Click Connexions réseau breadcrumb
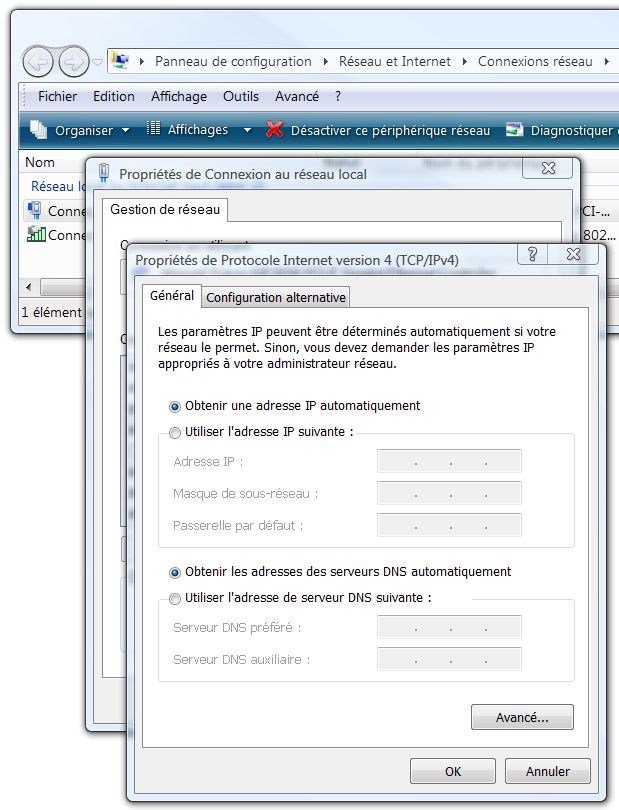This screenshot has height=810, width=619. click(535, 61)
